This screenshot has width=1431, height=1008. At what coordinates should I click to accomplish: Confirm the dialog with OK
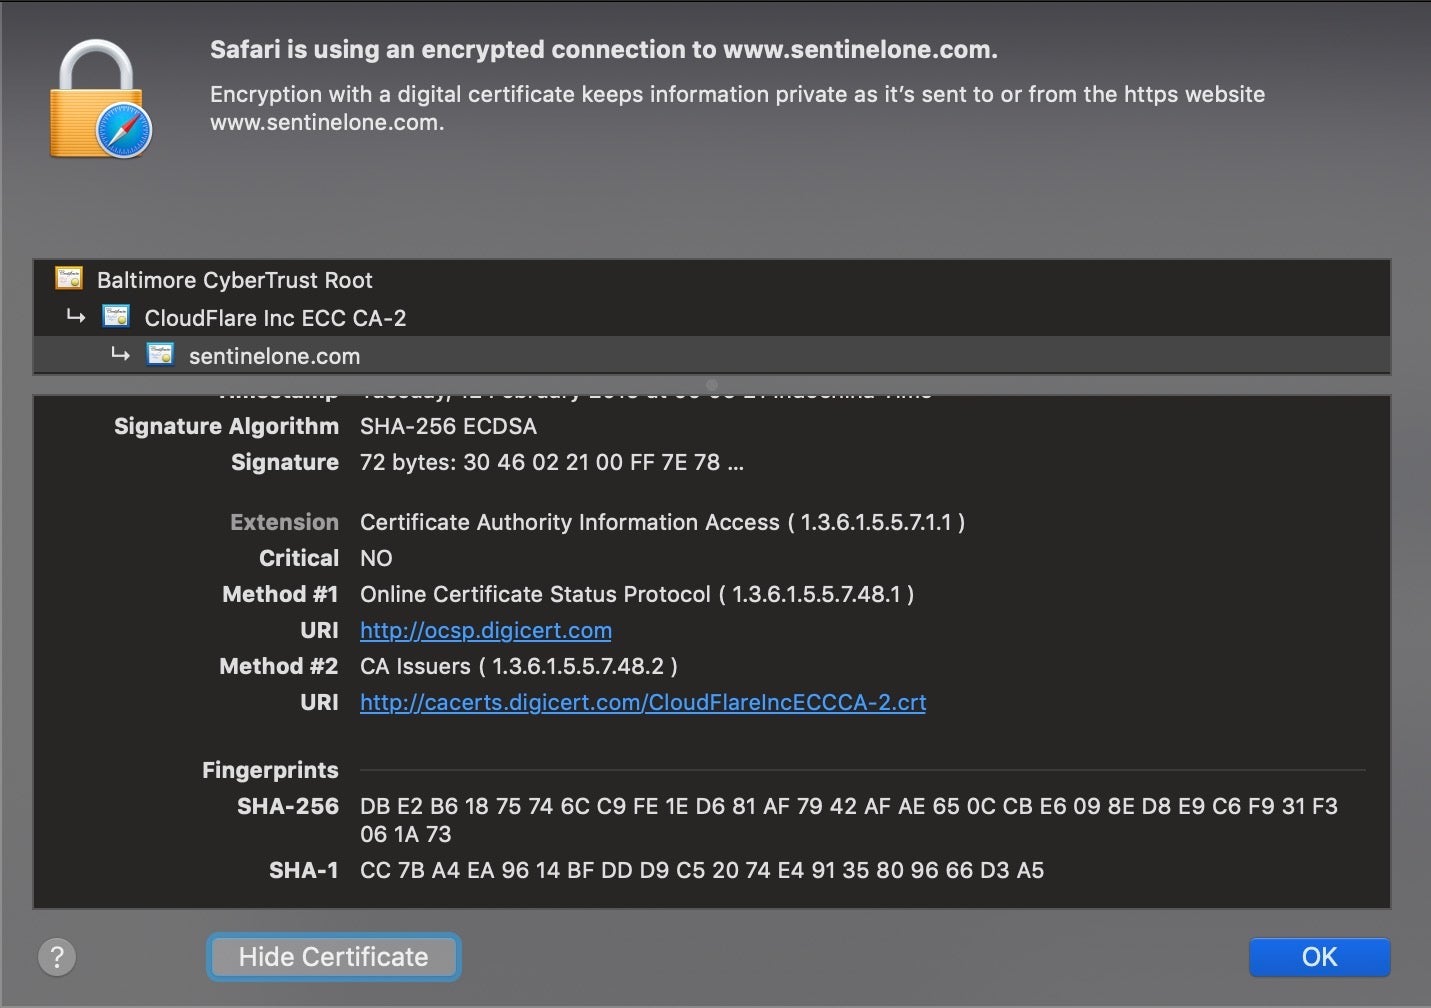pyautogui.click(x=1319, y=957)
